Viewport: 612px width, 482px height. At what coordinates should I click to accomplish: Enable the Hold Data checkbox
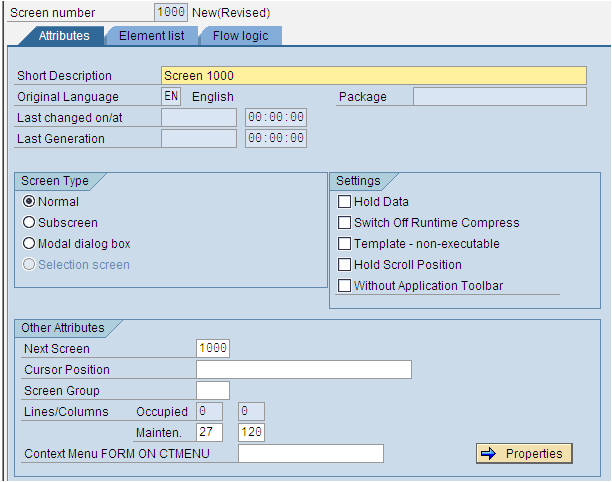click(x=344, y=201)
